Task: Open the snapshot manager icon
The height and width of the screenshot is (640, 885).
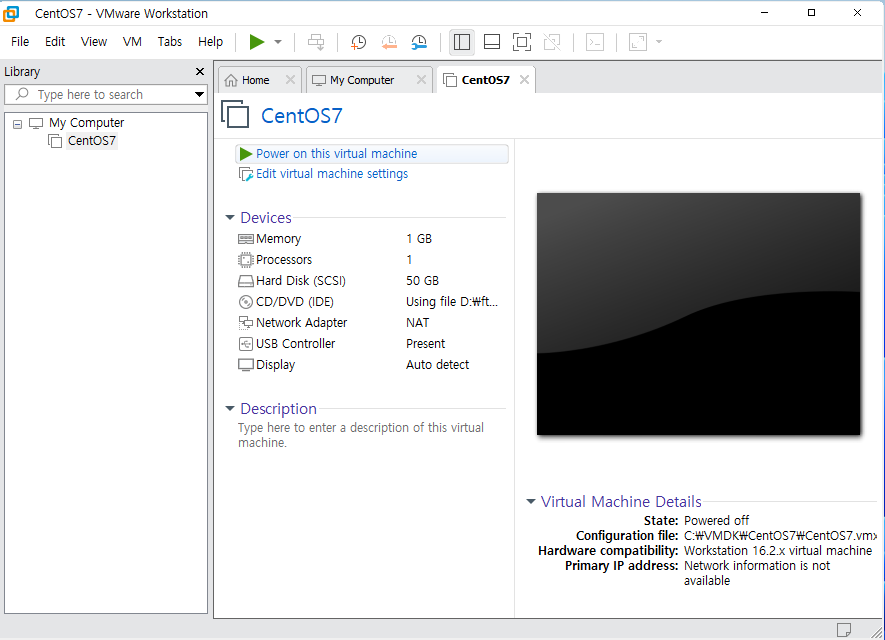Action: point(419,42)
